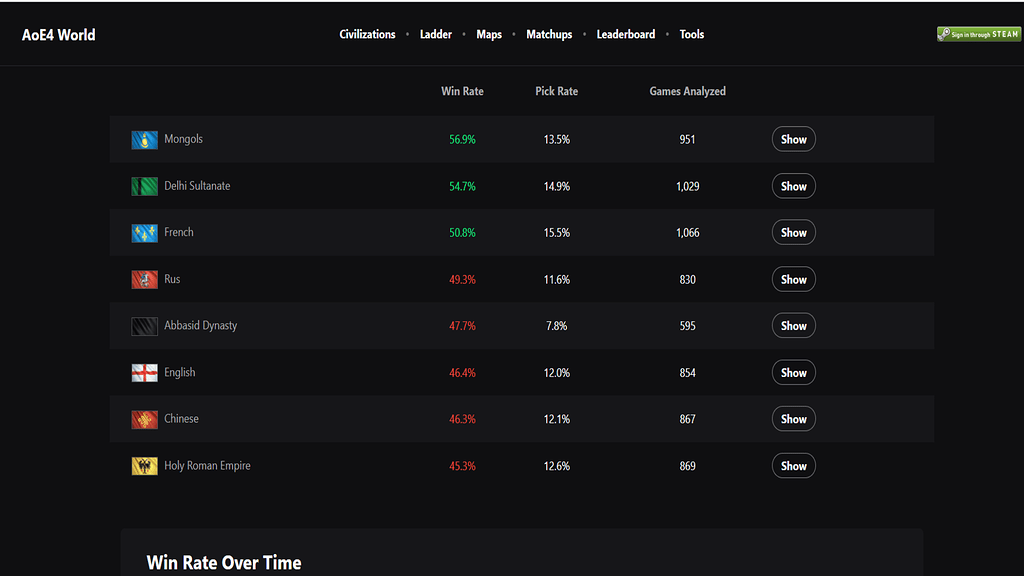Open the Tools menu
The width and height of the screenshot is (1024, 576).
point(692,35)
